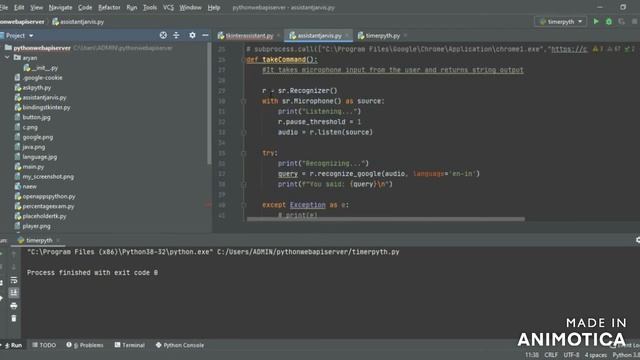Open the TODO tool window
The height and width of the screenshot is (360, 640).
point(44,345)
